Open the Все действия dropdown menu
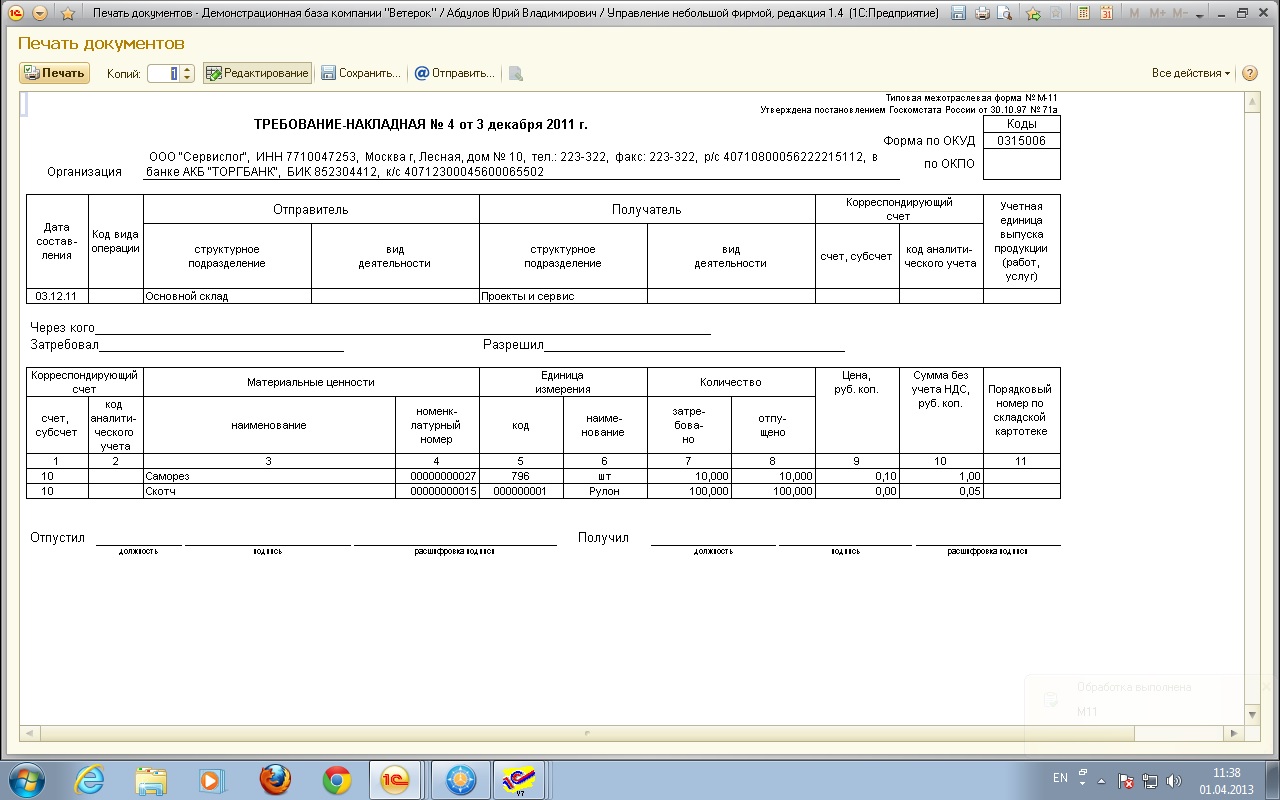Viewport: 1280px width, 800px height. (1191, 73)
